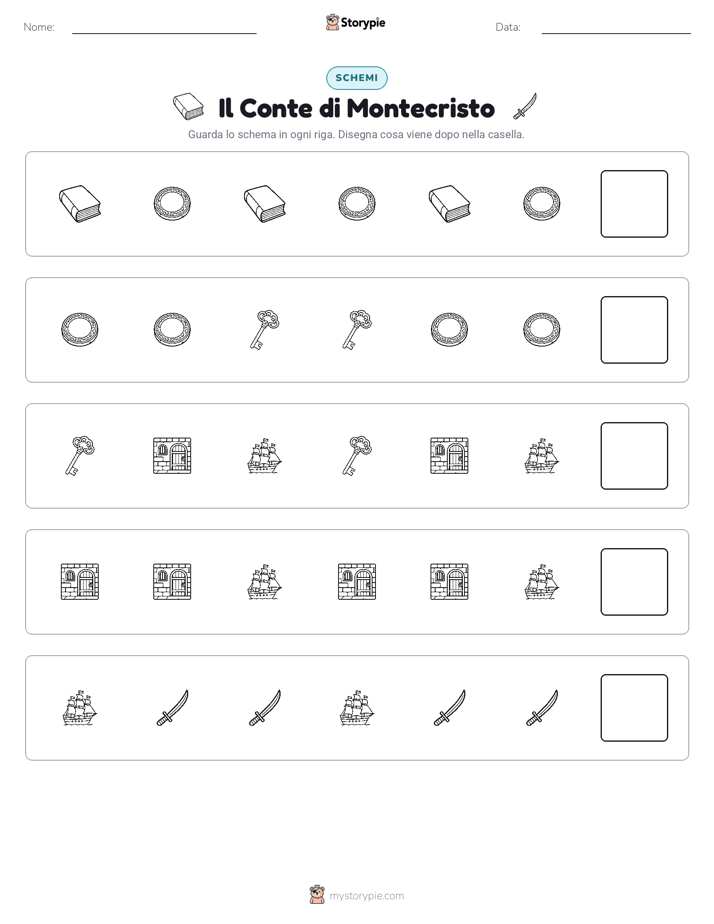Image resolution: width=714 pixels, height=924 pixels.
Task: Click the empty answer box in row one
Action: pyautogui.click(x=634, y=204)
